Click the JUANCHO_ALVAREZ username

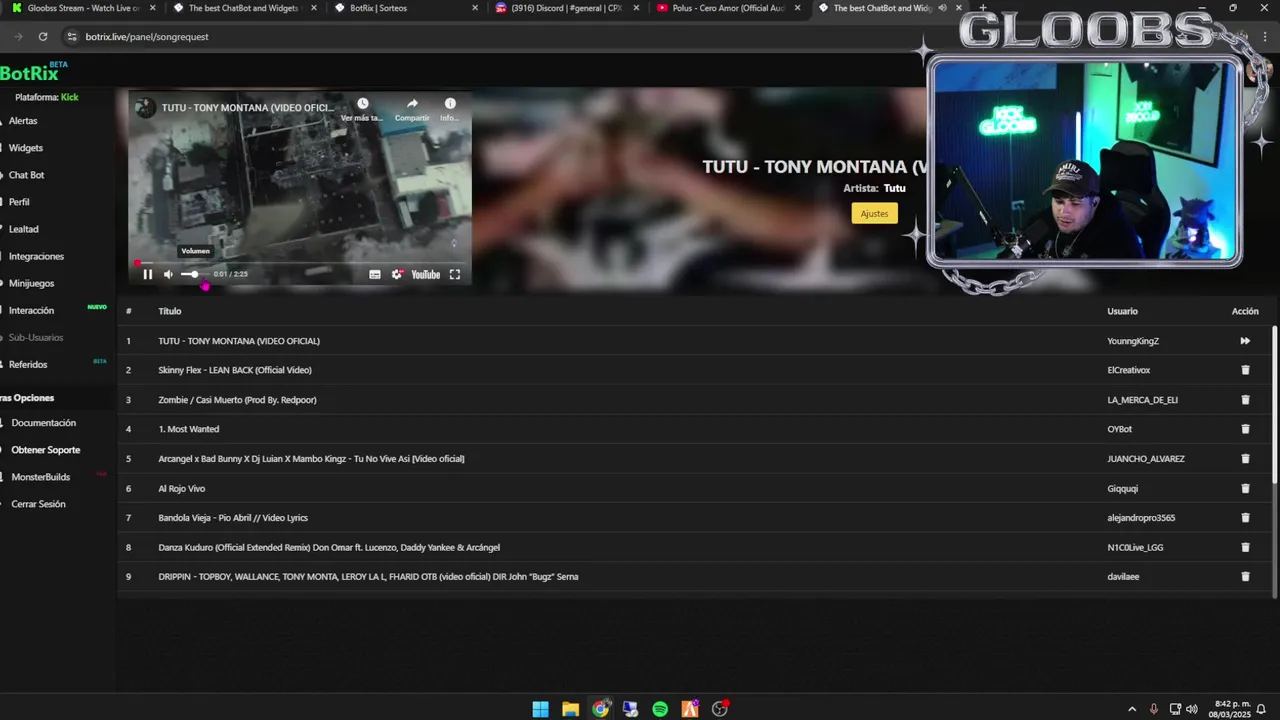[1146, 459]
